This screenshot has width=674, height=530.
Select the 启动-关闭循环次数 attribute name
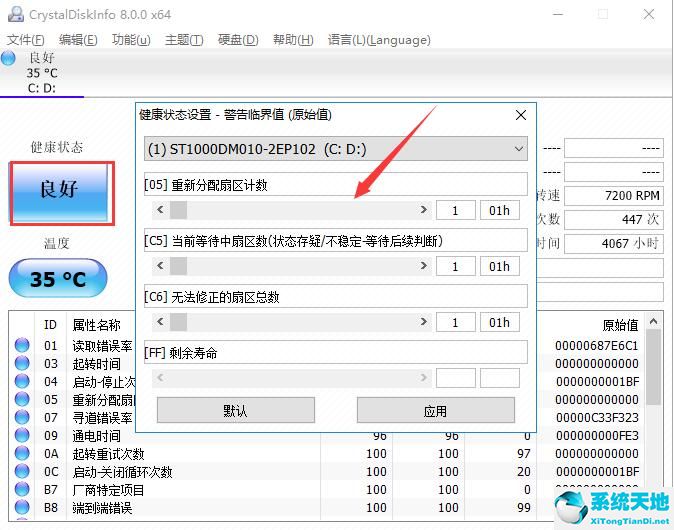(x=123, y=472)
